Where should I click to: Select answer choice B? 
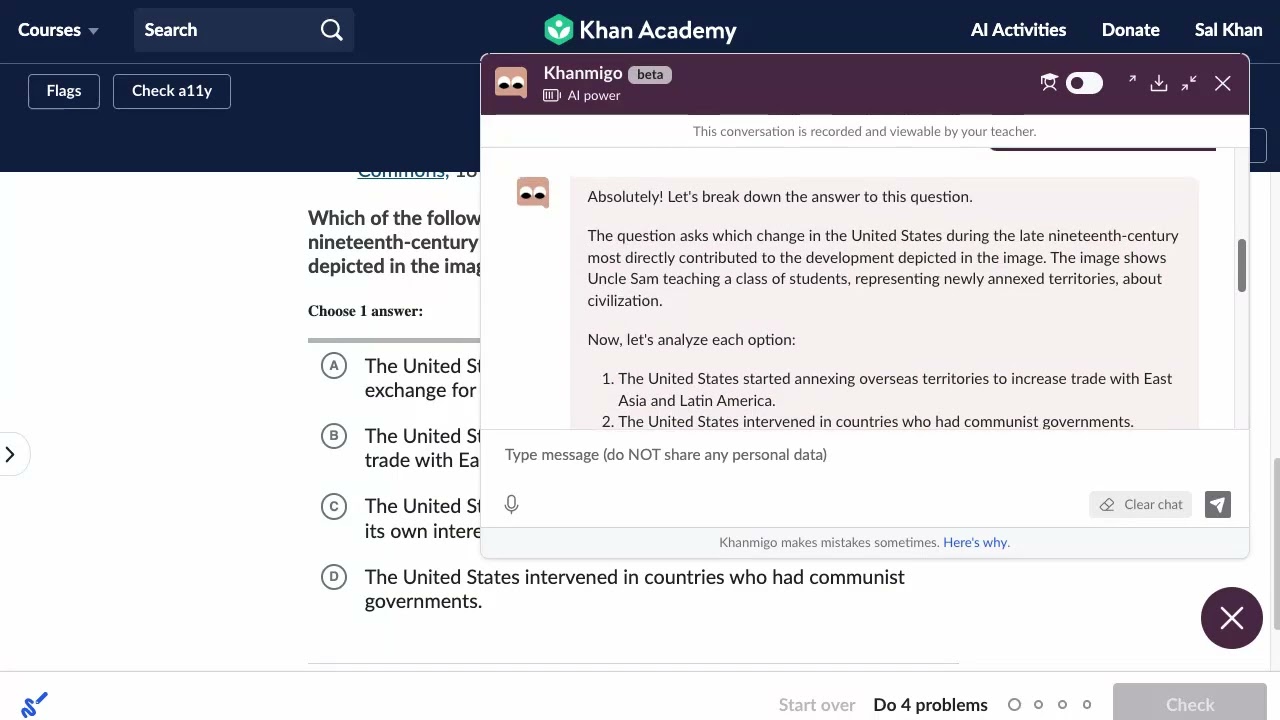[334, 436]
